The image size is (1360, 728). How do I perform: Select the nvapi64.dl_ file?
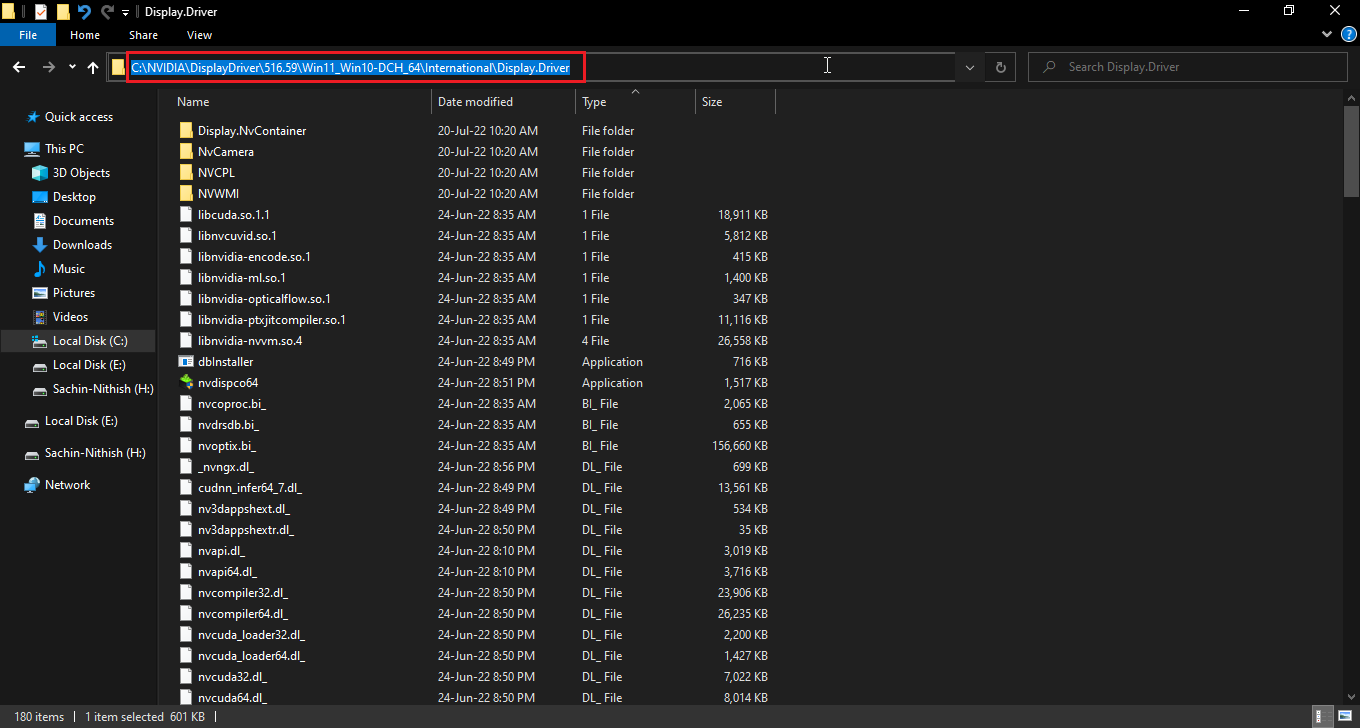point(227,572)
